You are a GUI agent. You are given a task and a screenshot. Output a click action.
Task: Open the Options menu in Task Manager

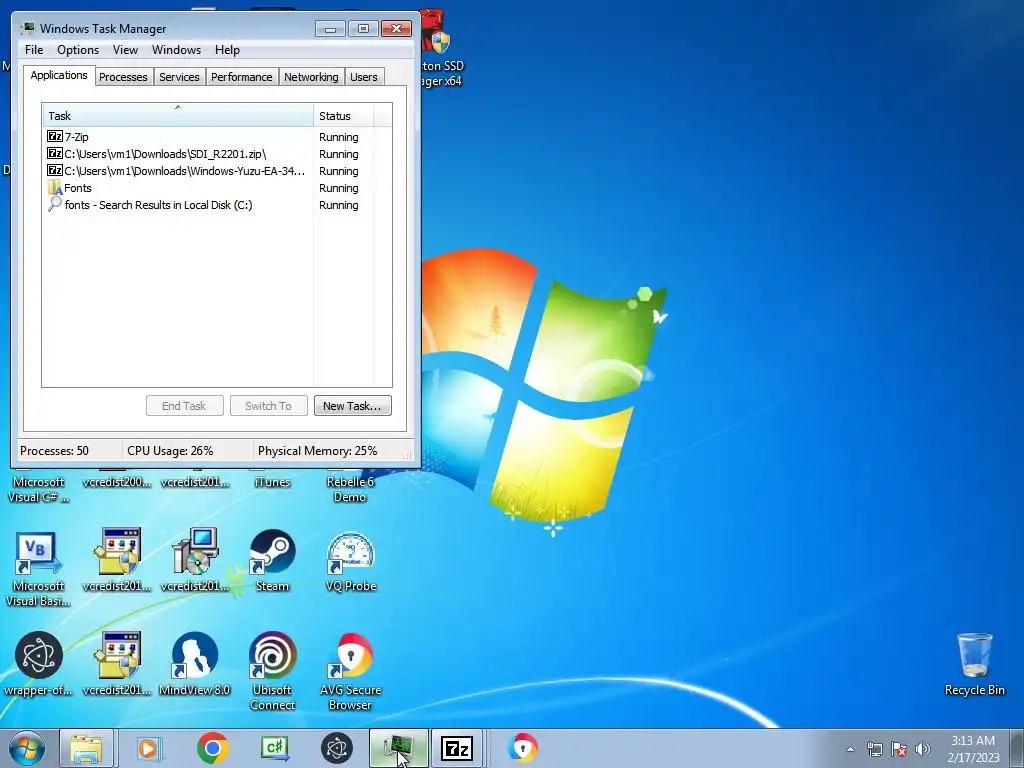78,50
